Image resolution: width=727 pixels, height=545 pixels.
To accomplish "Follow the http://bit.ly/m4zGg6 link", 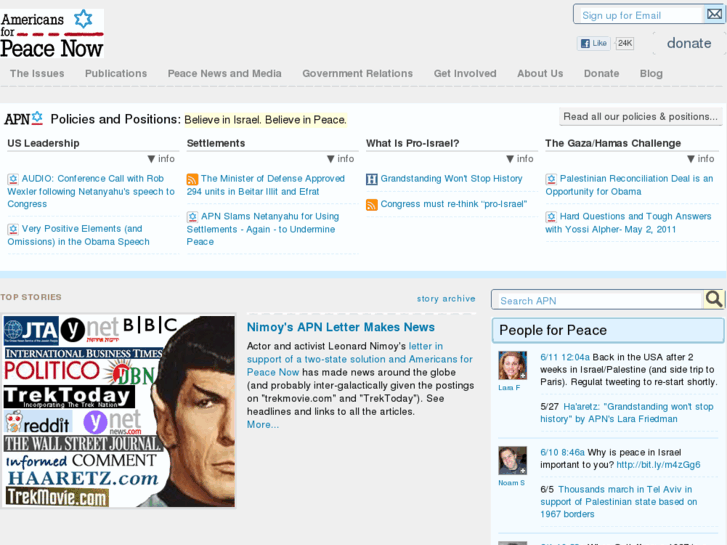I will tap(658, 465).
